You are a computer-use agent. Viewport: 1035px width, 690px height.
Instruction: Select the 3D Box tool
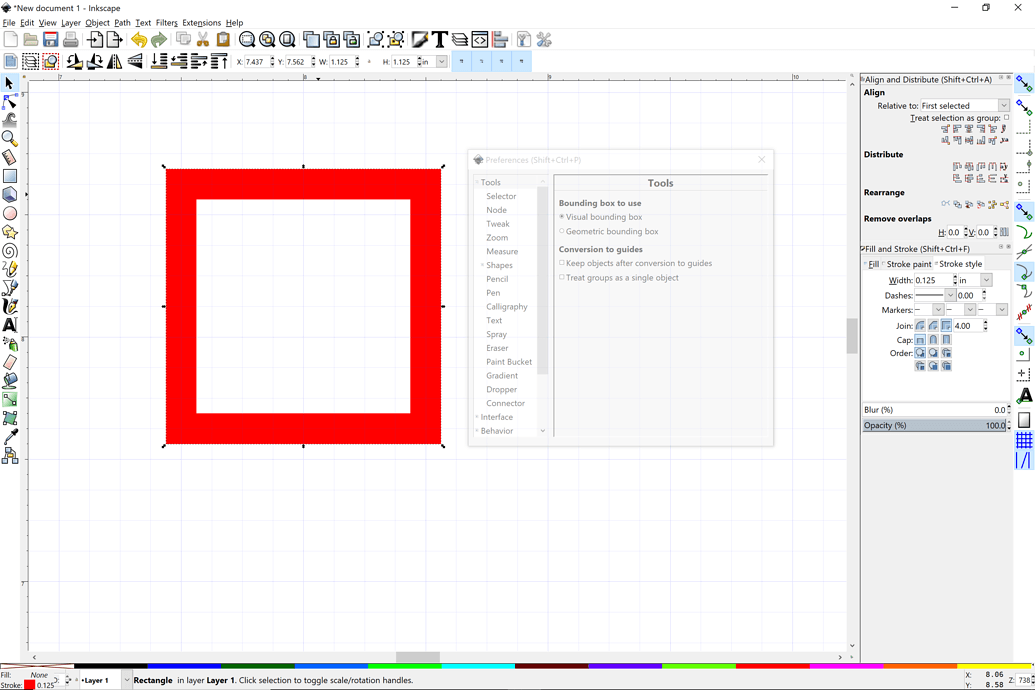(x=9, y=195)
